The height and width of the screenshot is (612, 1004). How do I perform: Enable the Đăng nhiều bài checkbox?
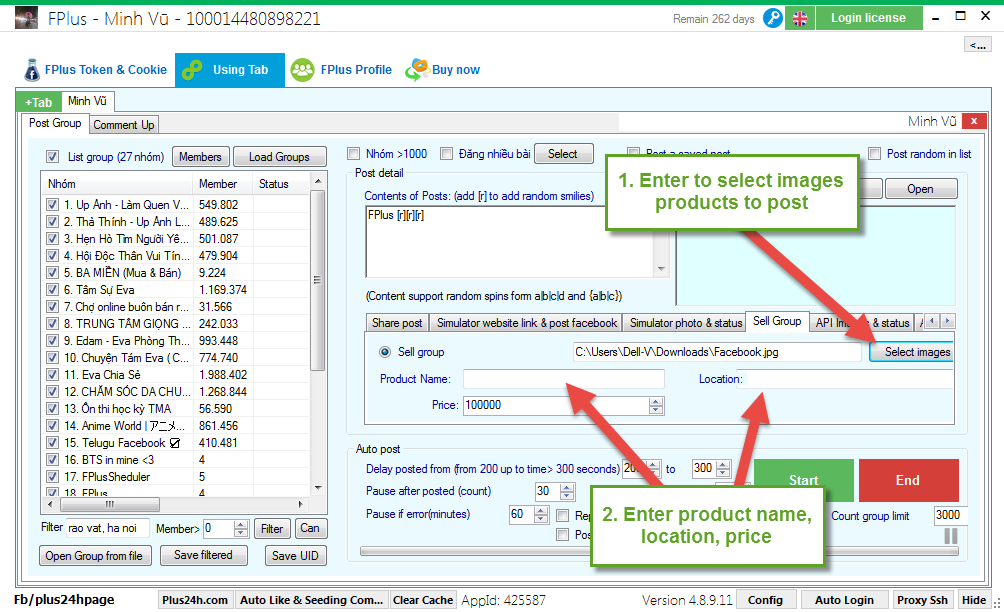[446, 154]
